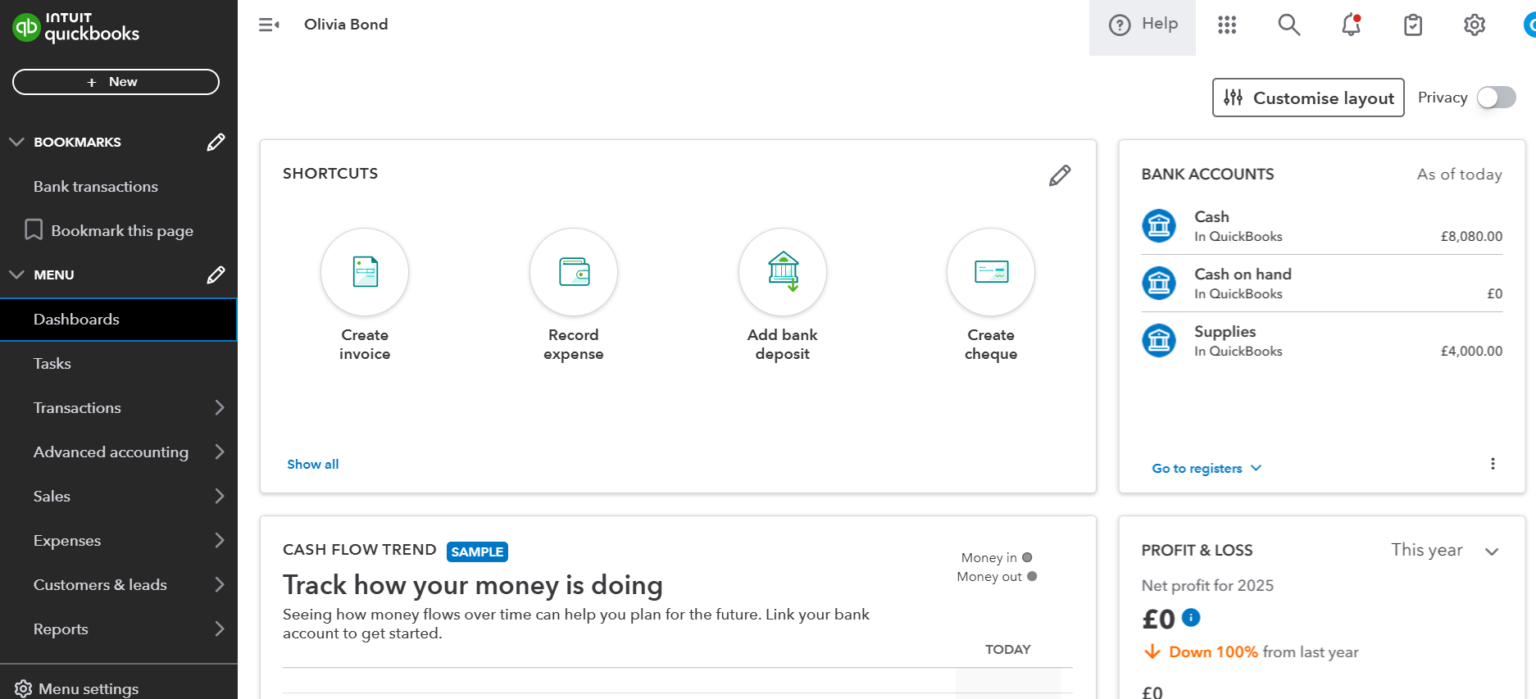
Task: Open the apps grid icon
Action: (x=1227, y=24)
